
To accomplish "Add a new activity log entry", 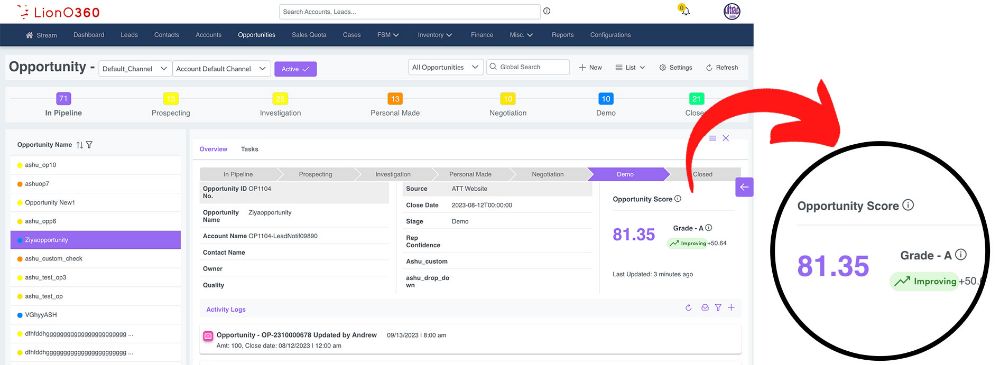I will (732, 308).
